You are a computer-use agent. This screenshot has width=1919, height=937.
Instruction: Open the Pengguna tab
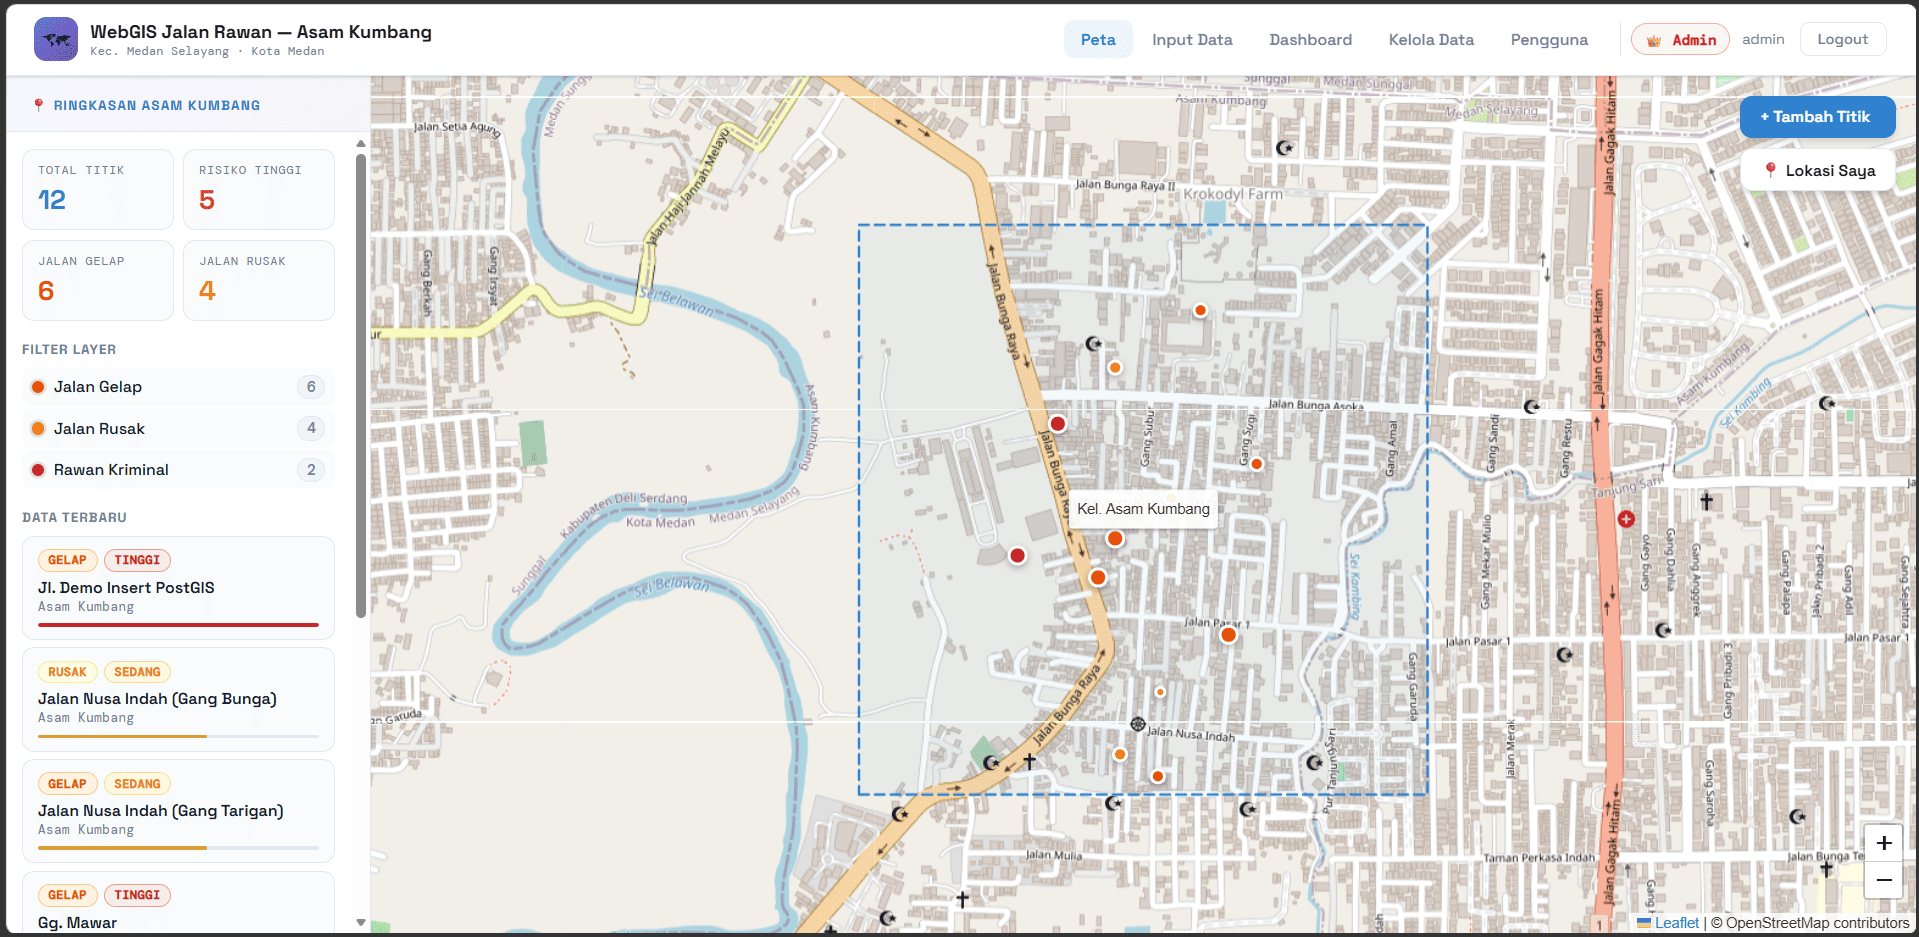click(x=1549, y=39)
